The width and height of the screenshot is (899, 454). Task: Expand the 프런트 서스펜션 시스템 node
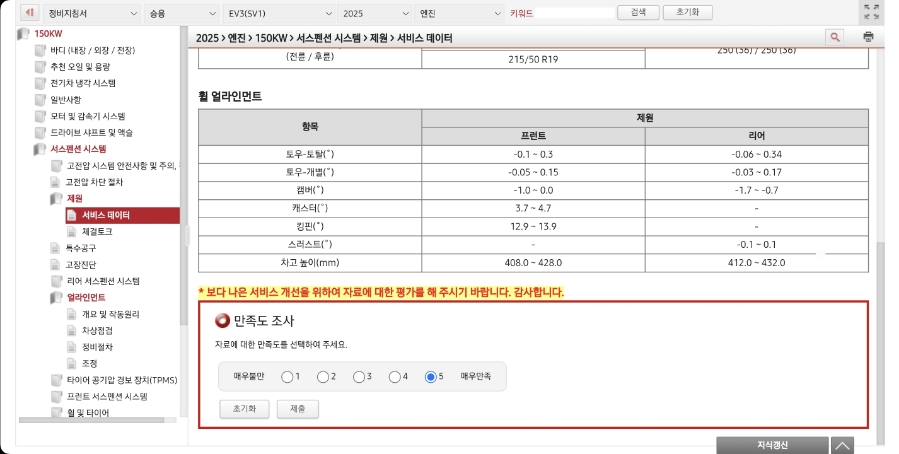point(57,397)
